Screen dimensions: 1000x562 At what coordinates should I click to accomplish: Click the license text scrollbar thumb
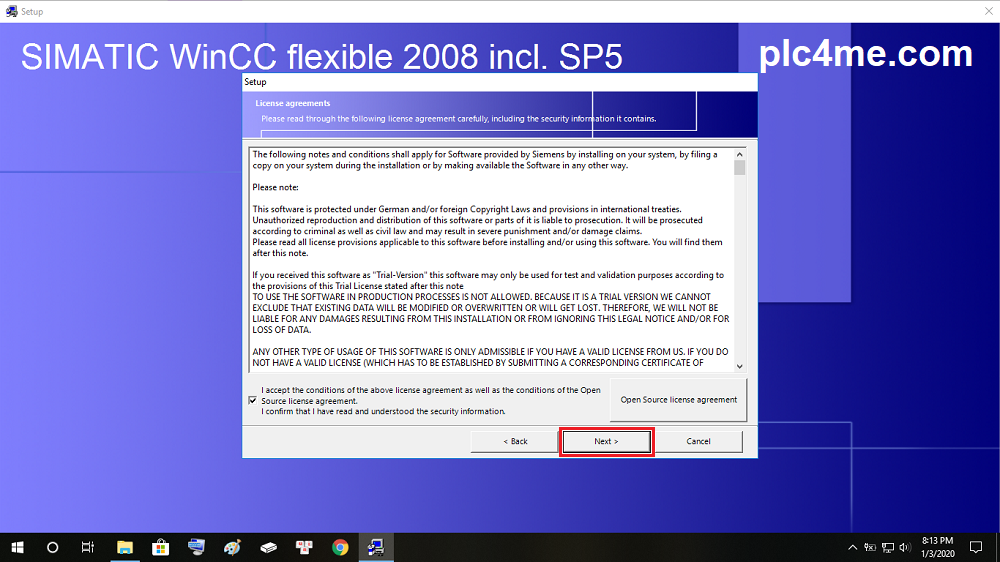740,168
